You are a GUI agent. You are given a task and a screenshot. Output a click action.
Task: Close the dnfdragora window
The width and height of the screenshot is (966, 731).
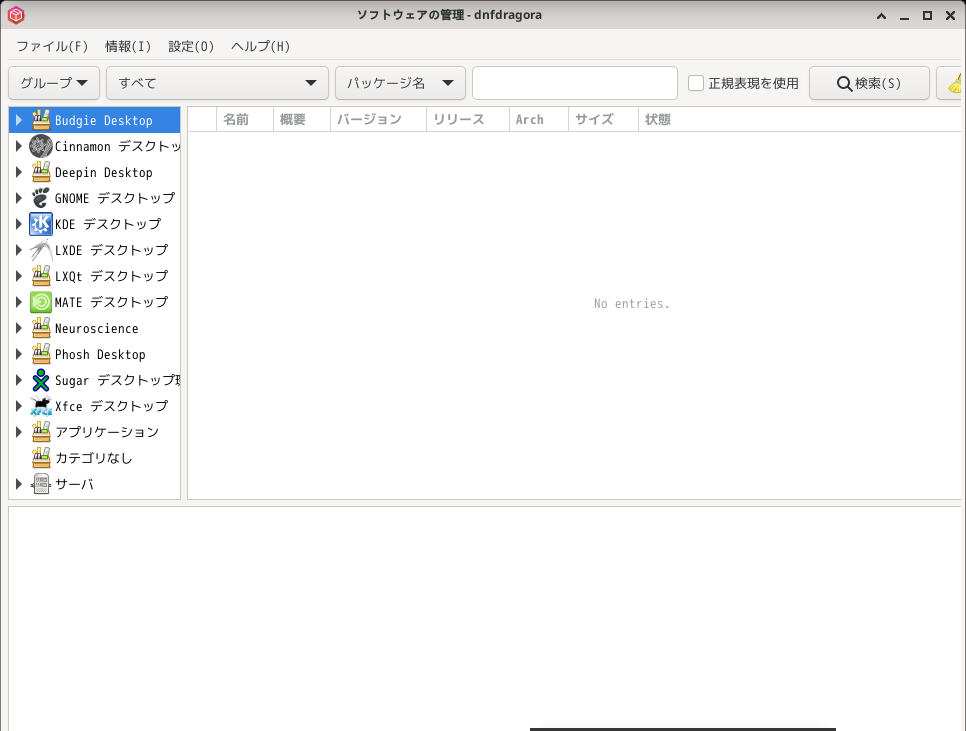(951, 15)
